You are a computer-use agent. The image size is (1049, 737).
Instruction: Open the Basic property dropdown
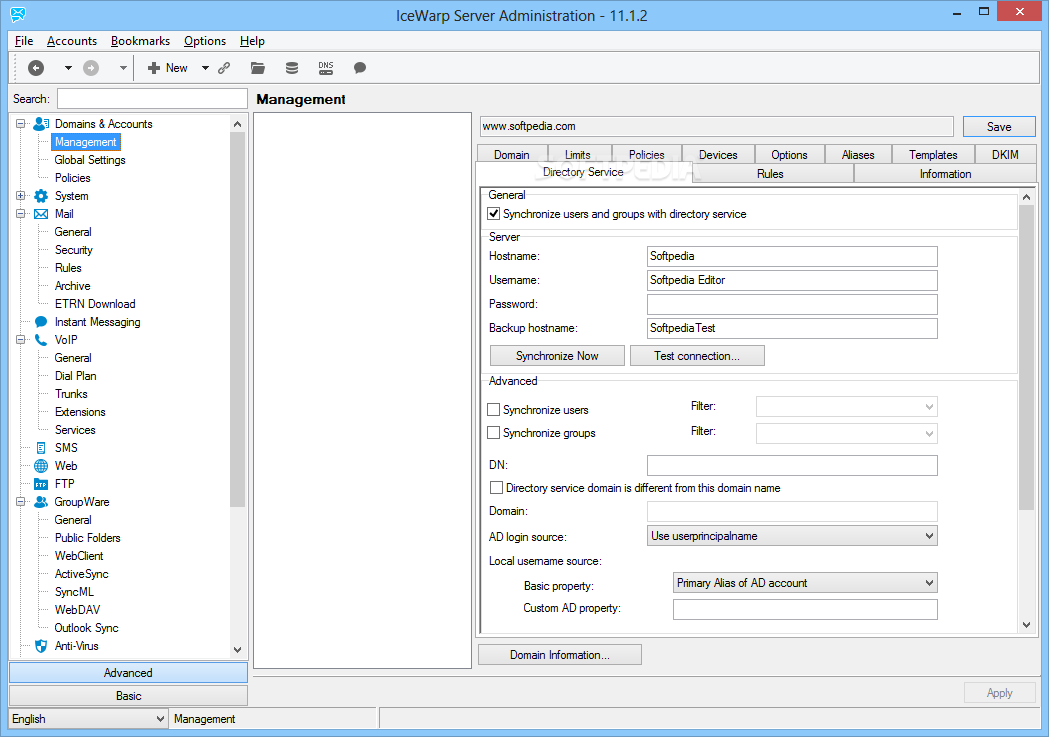click(805, 583)
